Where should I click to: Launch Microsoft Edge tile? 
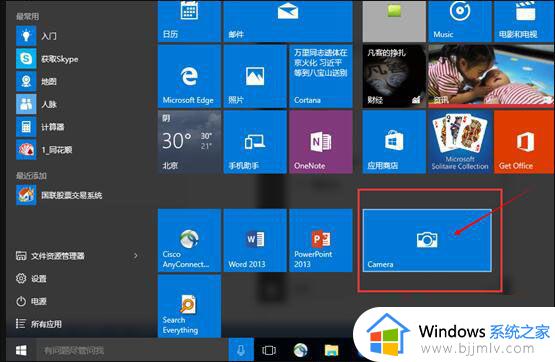[x=189, y=76]
